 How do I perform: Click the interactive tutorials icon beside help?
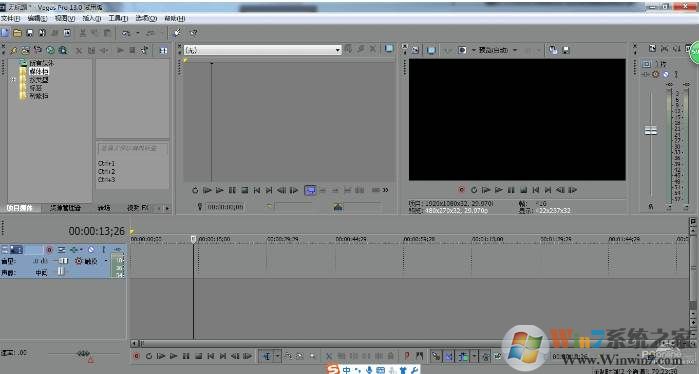pos(177,33)
